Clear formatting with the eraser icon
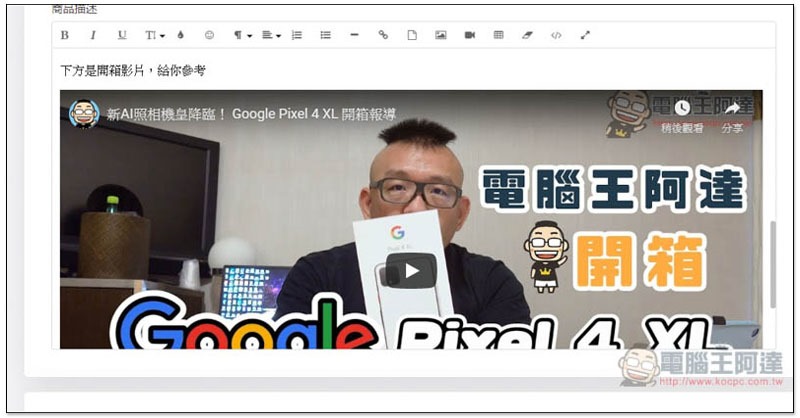Screen dimensions: 800x418 pyautogui.click(x=528, y=35)
